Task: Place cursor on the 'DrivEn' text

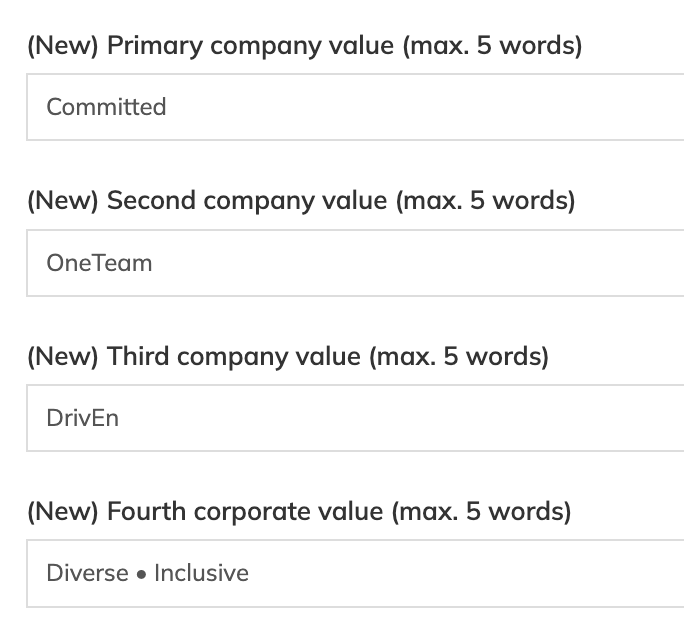Action: coord(82,418)
